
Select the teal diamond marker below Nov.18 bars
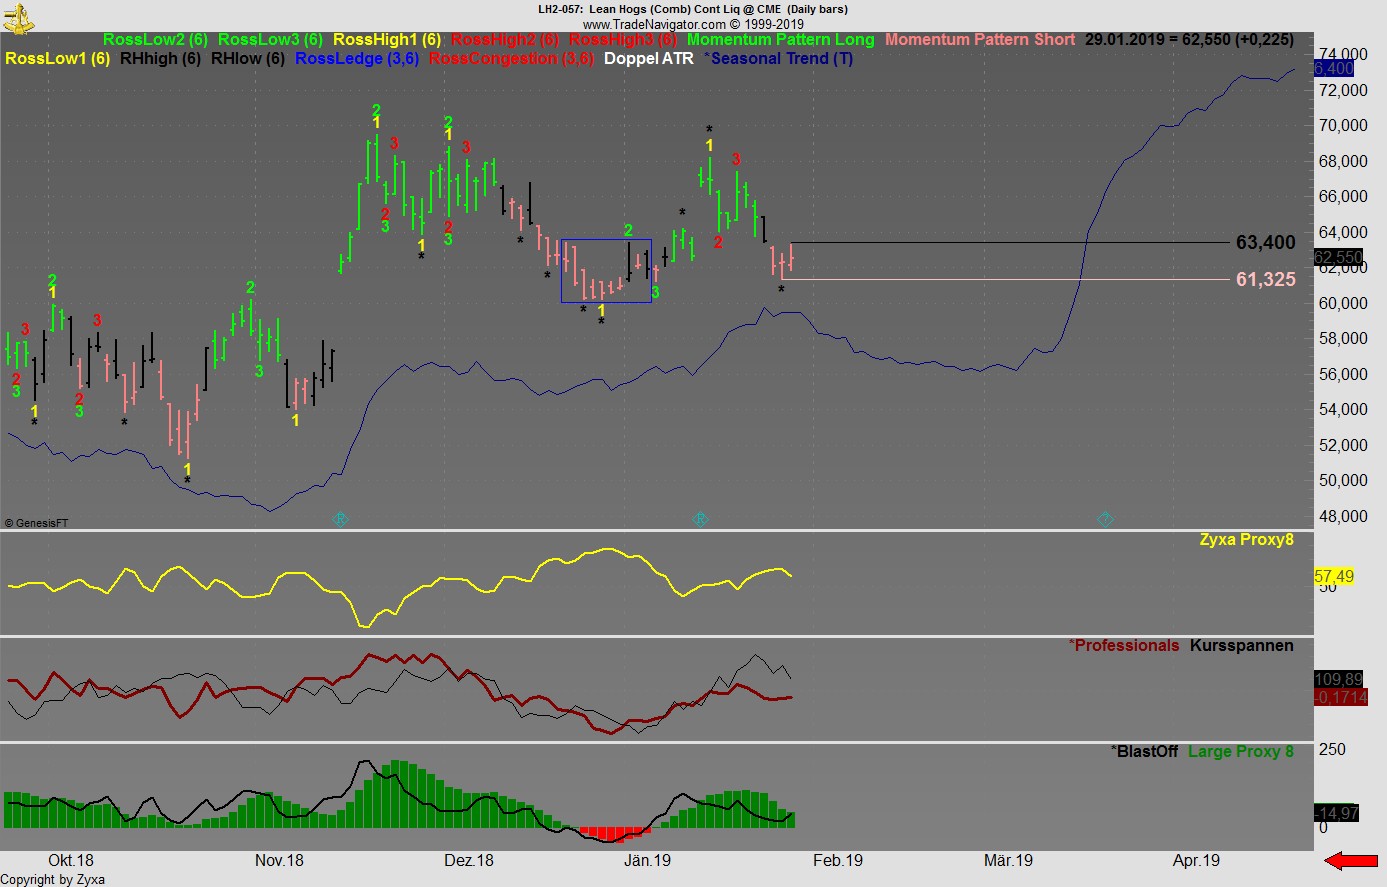pyautogui.click(x=339, y=519)
